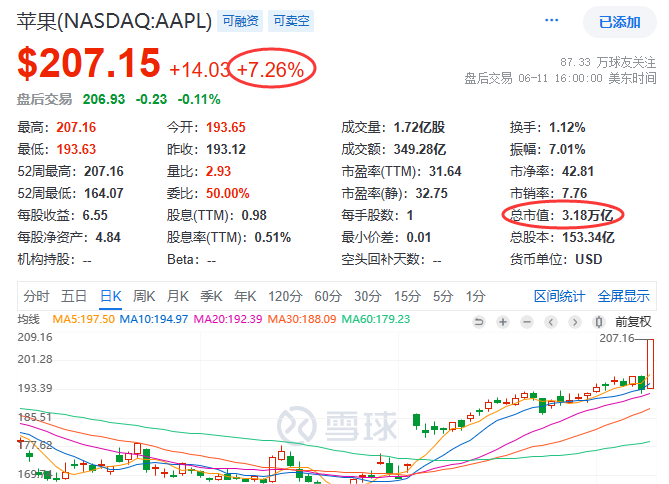Open the 前复权 adjustment selector
Screen dimensions: 669x484
633,322
